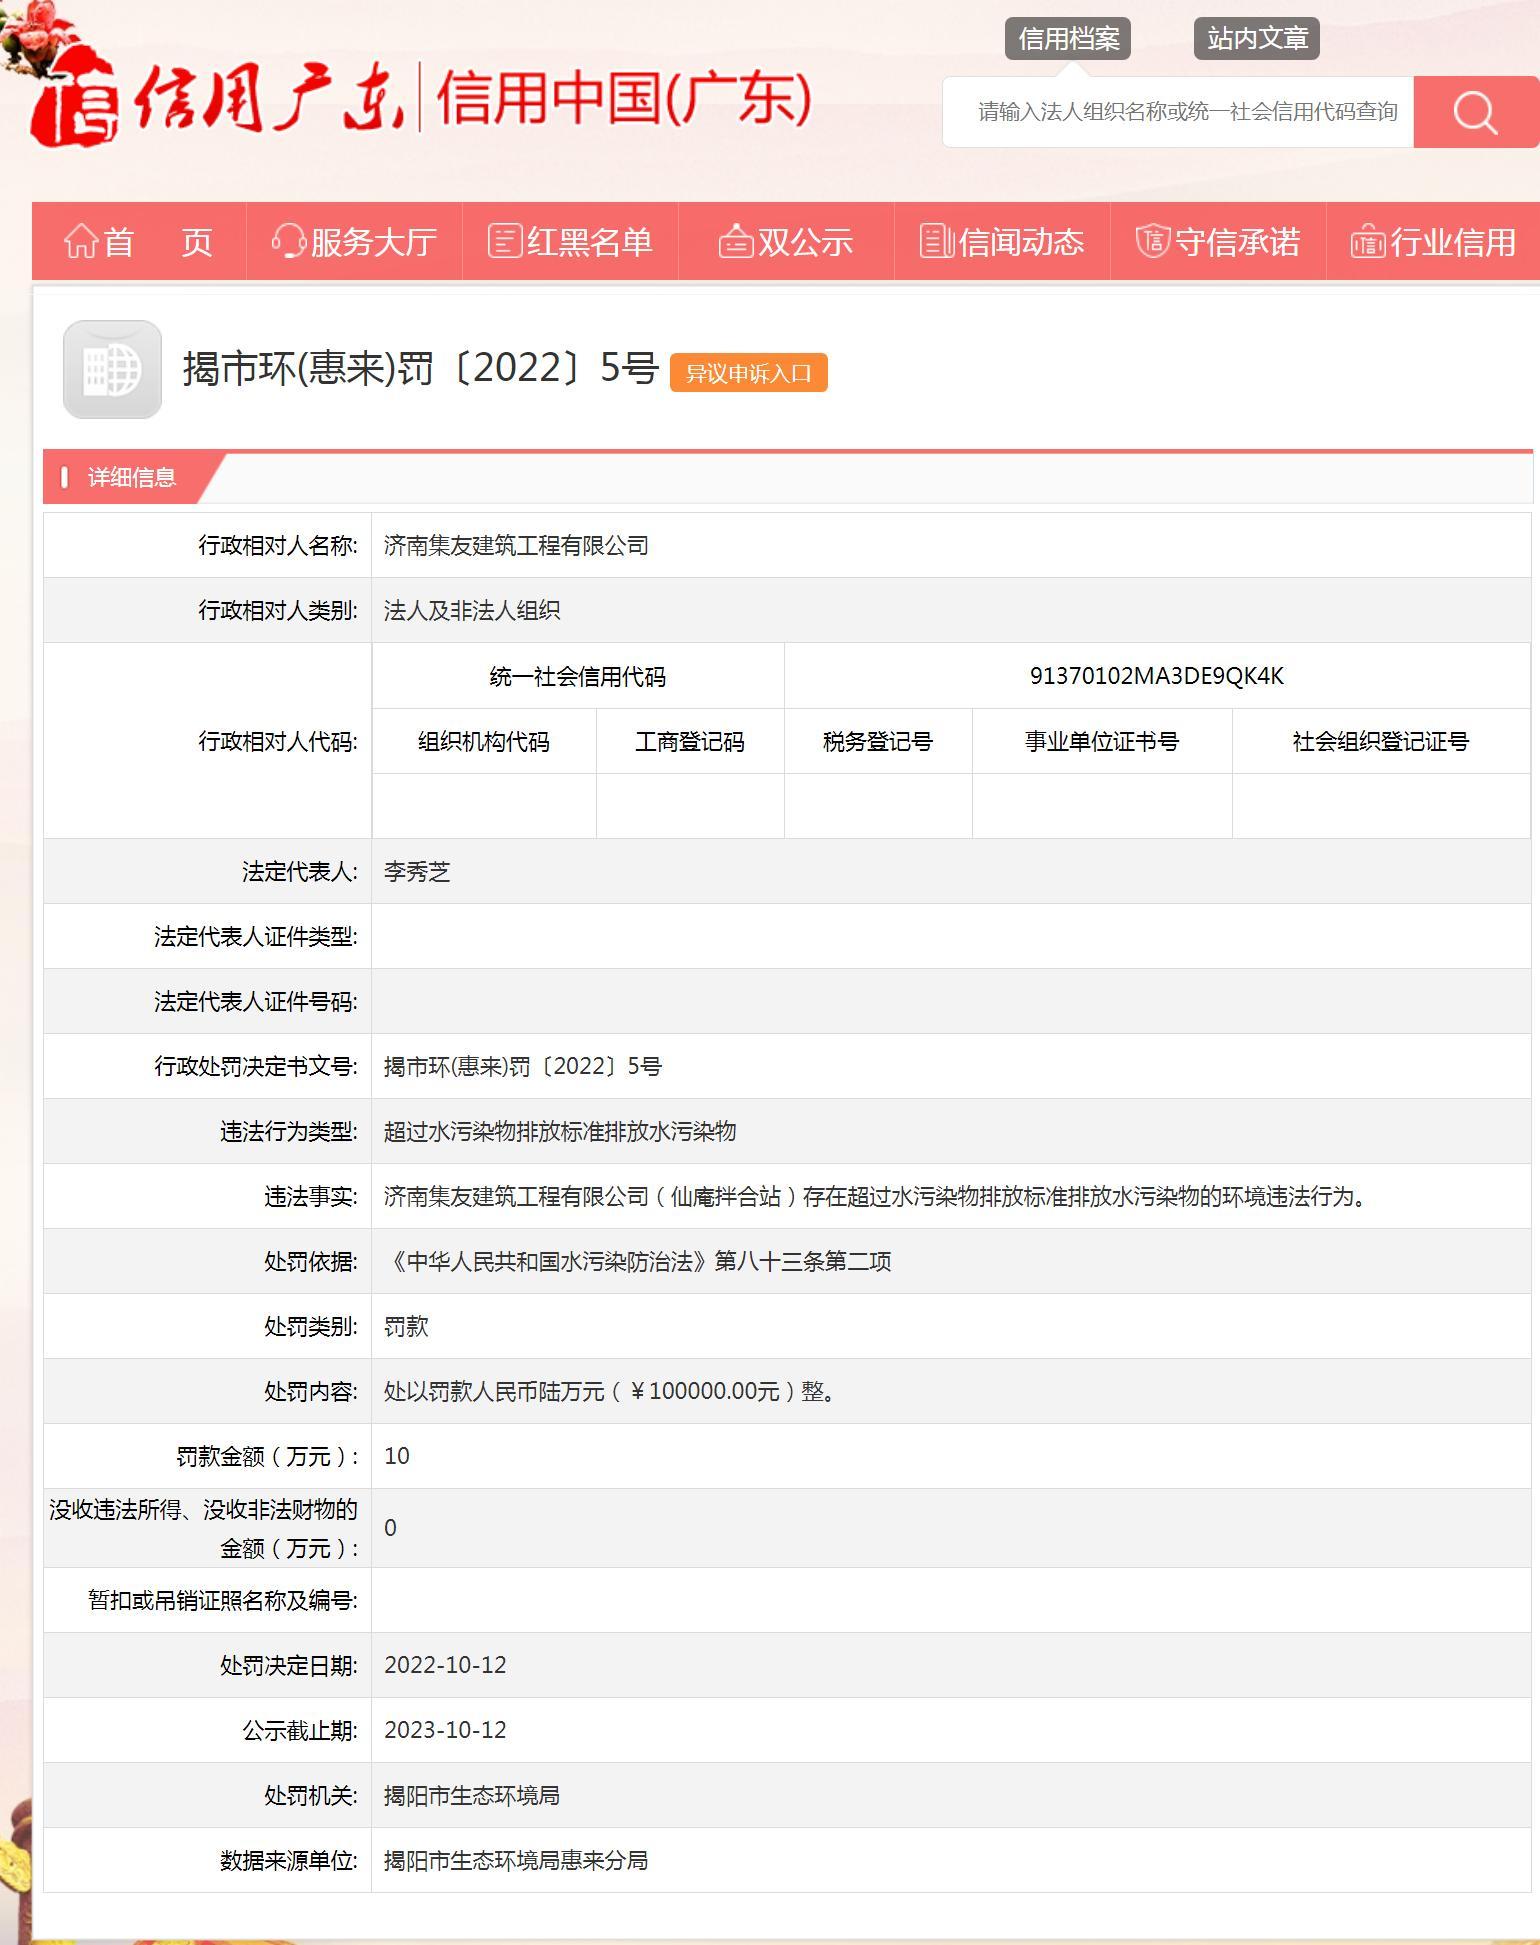Click the 行政处罚决定书文号 value in the table
1540x1945 pixels.
(523, 1067)
